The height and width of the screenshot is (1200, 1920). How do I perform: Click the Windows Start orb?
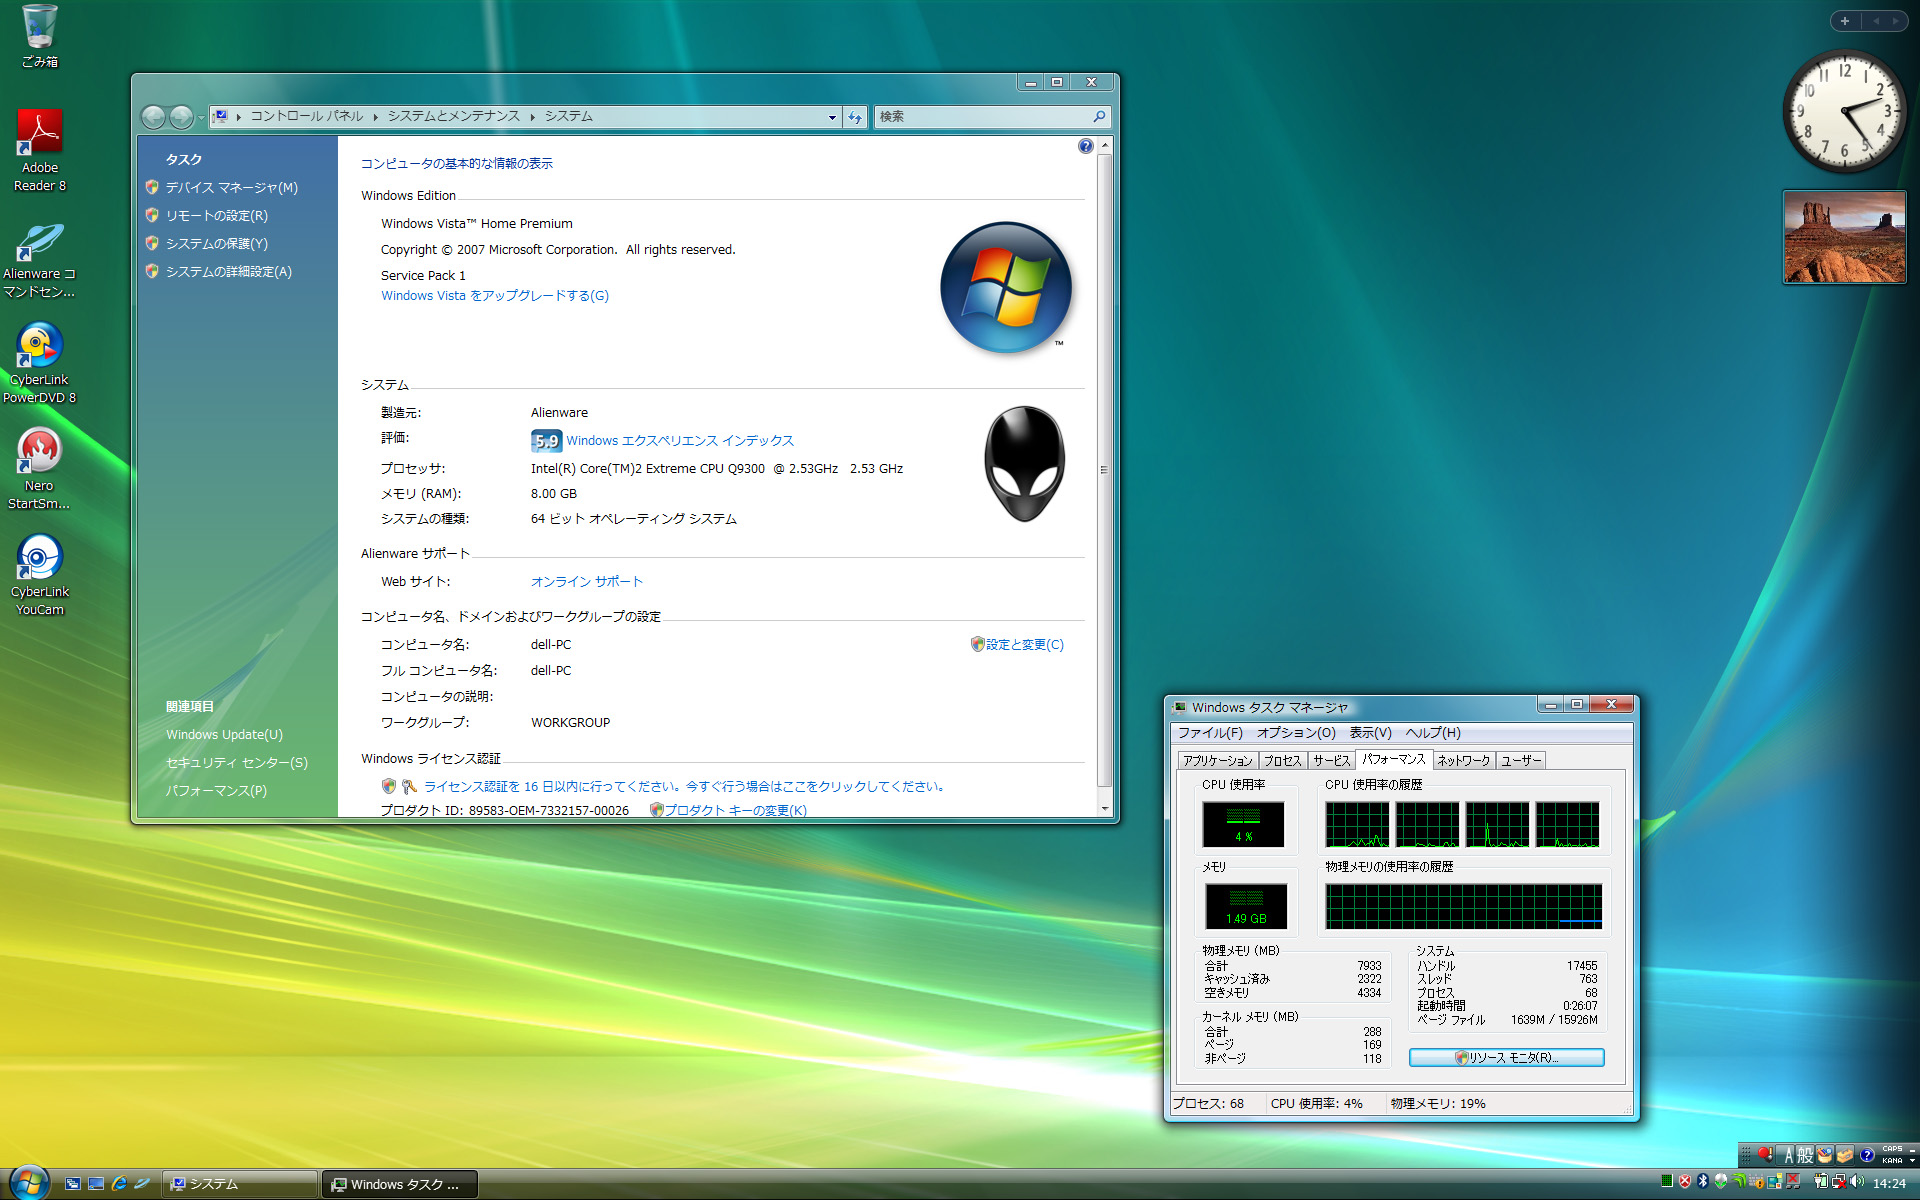(x=28, y=1183)
